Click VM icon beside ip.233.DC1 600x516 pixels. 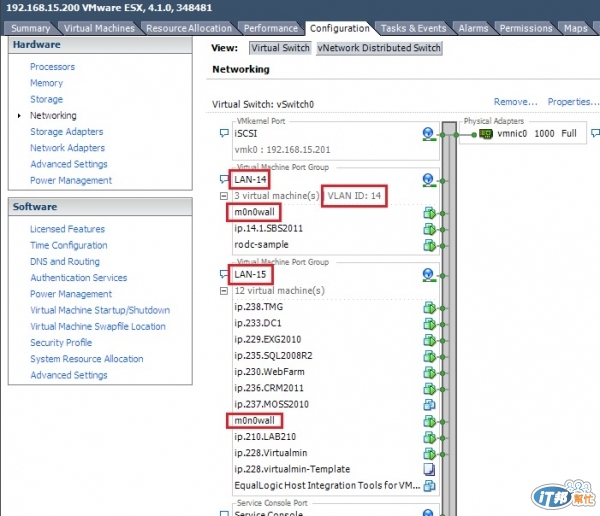coord(429,324)
